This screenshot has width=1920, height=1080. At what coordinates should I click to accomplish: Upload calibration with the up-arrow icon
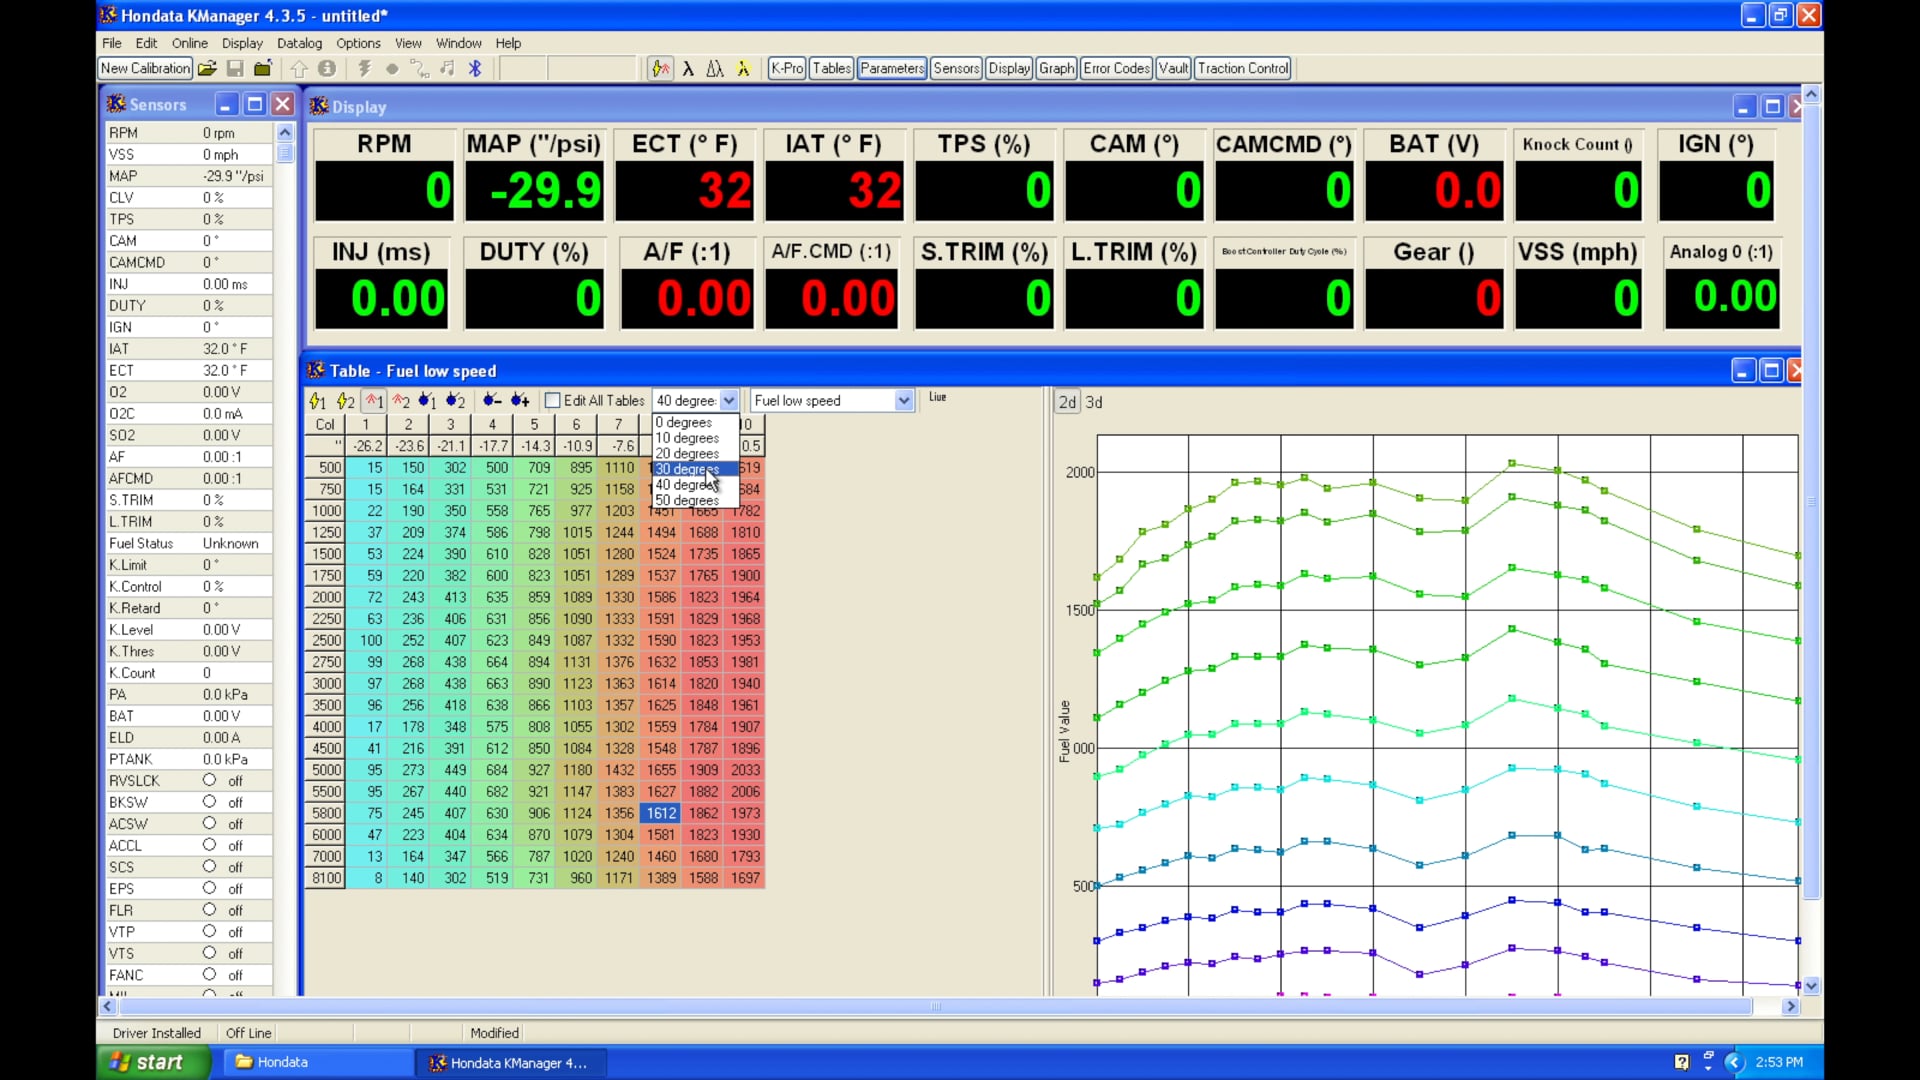[300, 68]
